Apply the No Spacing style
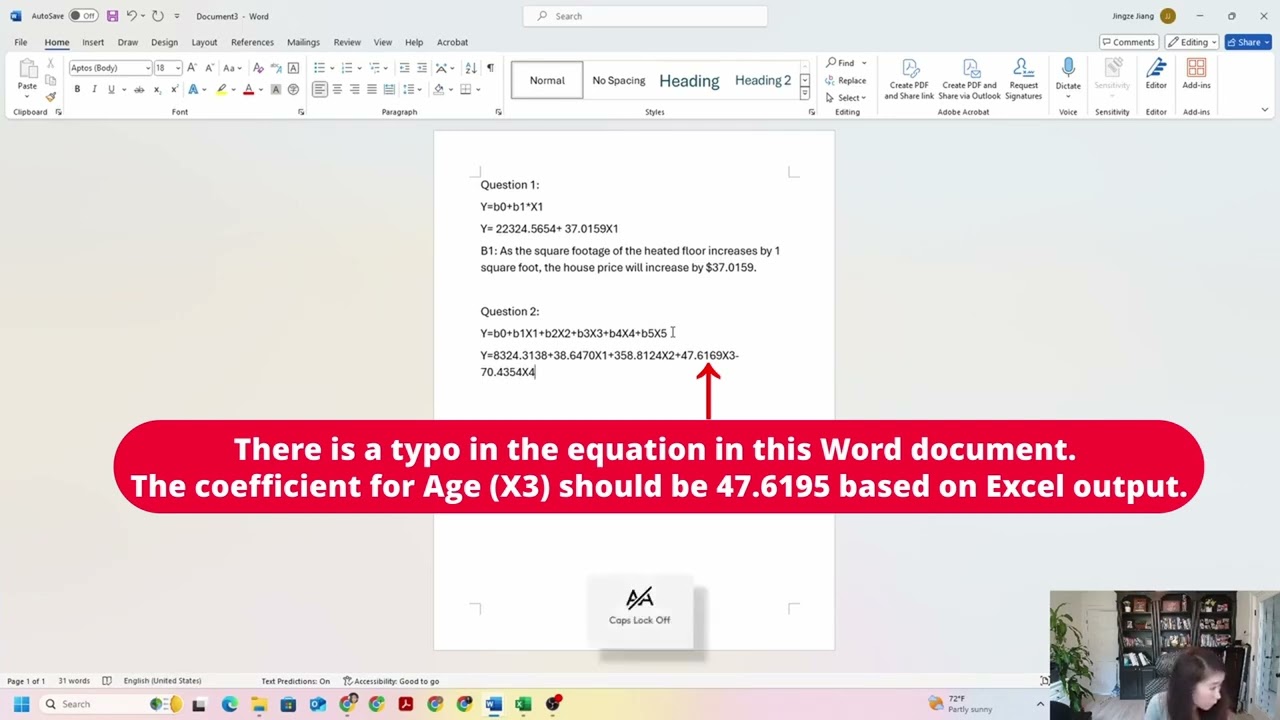Screen dimensions: 1280x720 pyautogui.click(x=619, y=80)
